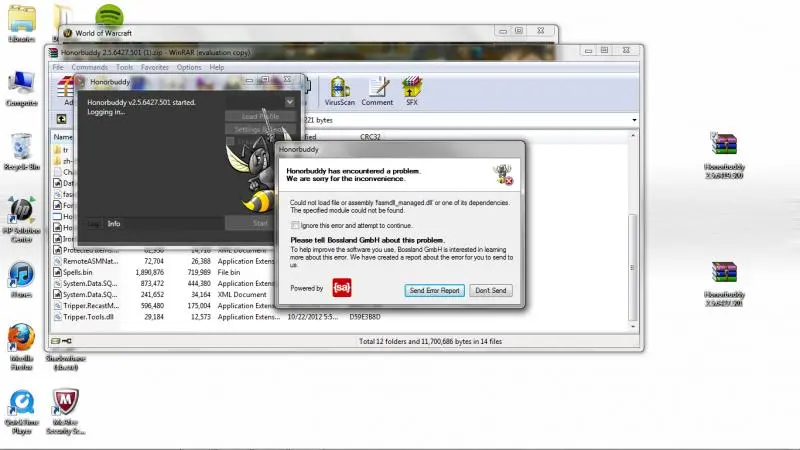Click the tr folder icon
The height and width of the screenshot is (450, 800).
pos(58,150)
